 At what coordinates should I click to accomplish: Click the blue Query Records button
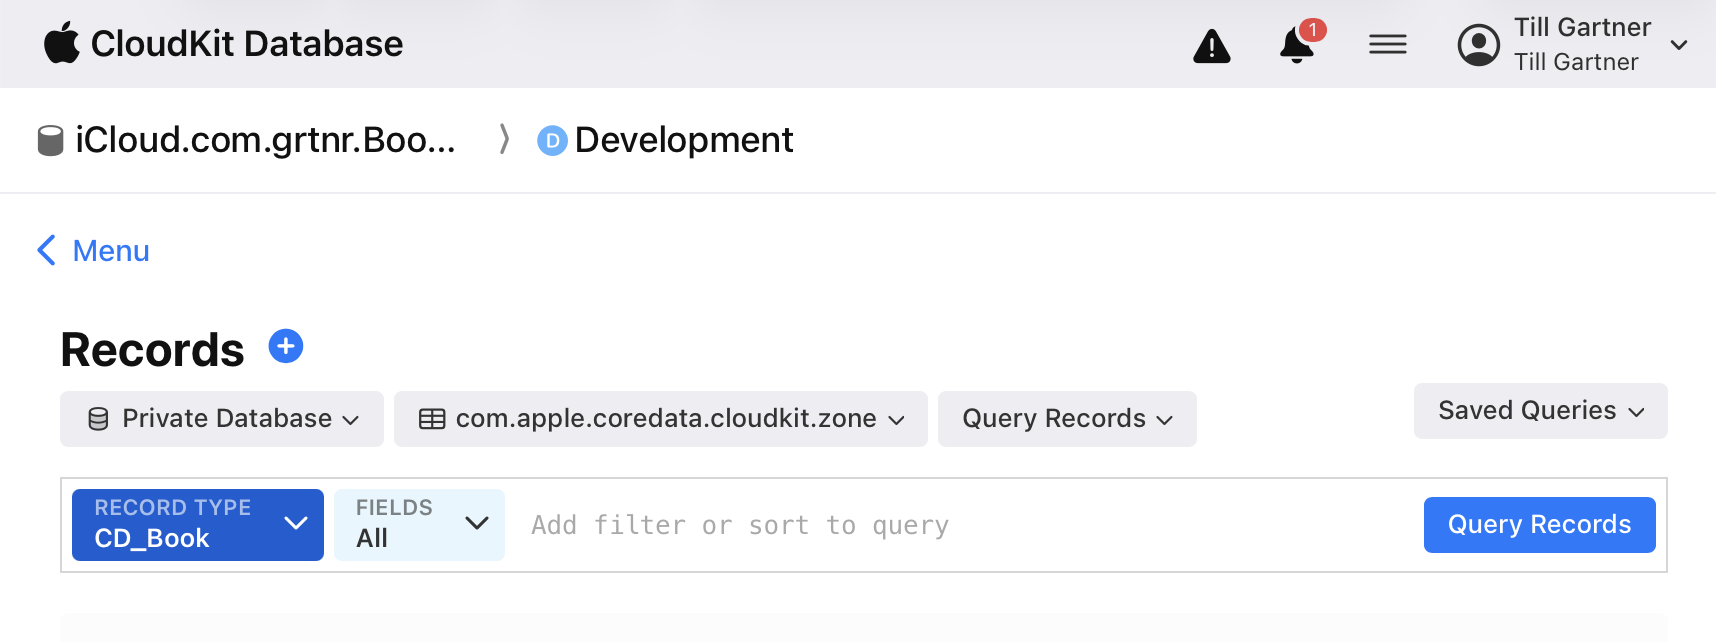pyautogui.click(x=1539, y=525)
